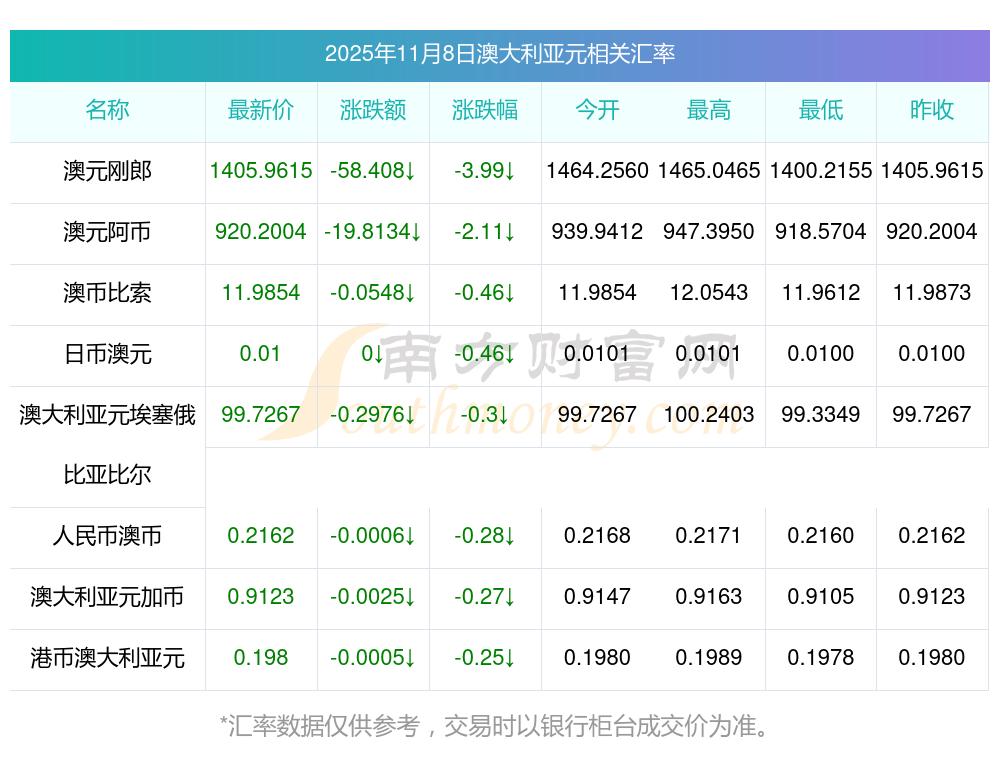Click high value 0.9163
Image resolution: width=1000 pixels, height=757 pixels.
click(709, 596)
